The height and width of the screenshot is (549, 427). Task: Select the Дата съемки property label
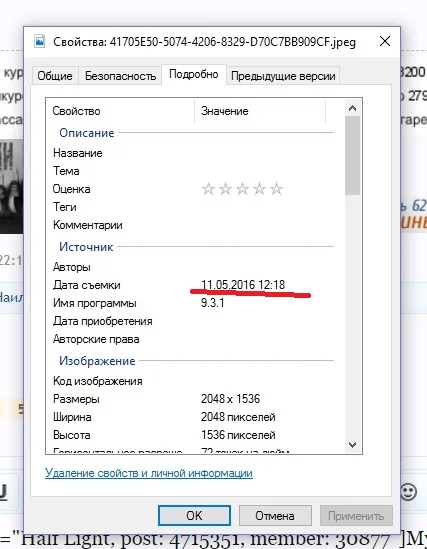pos(87,285)
